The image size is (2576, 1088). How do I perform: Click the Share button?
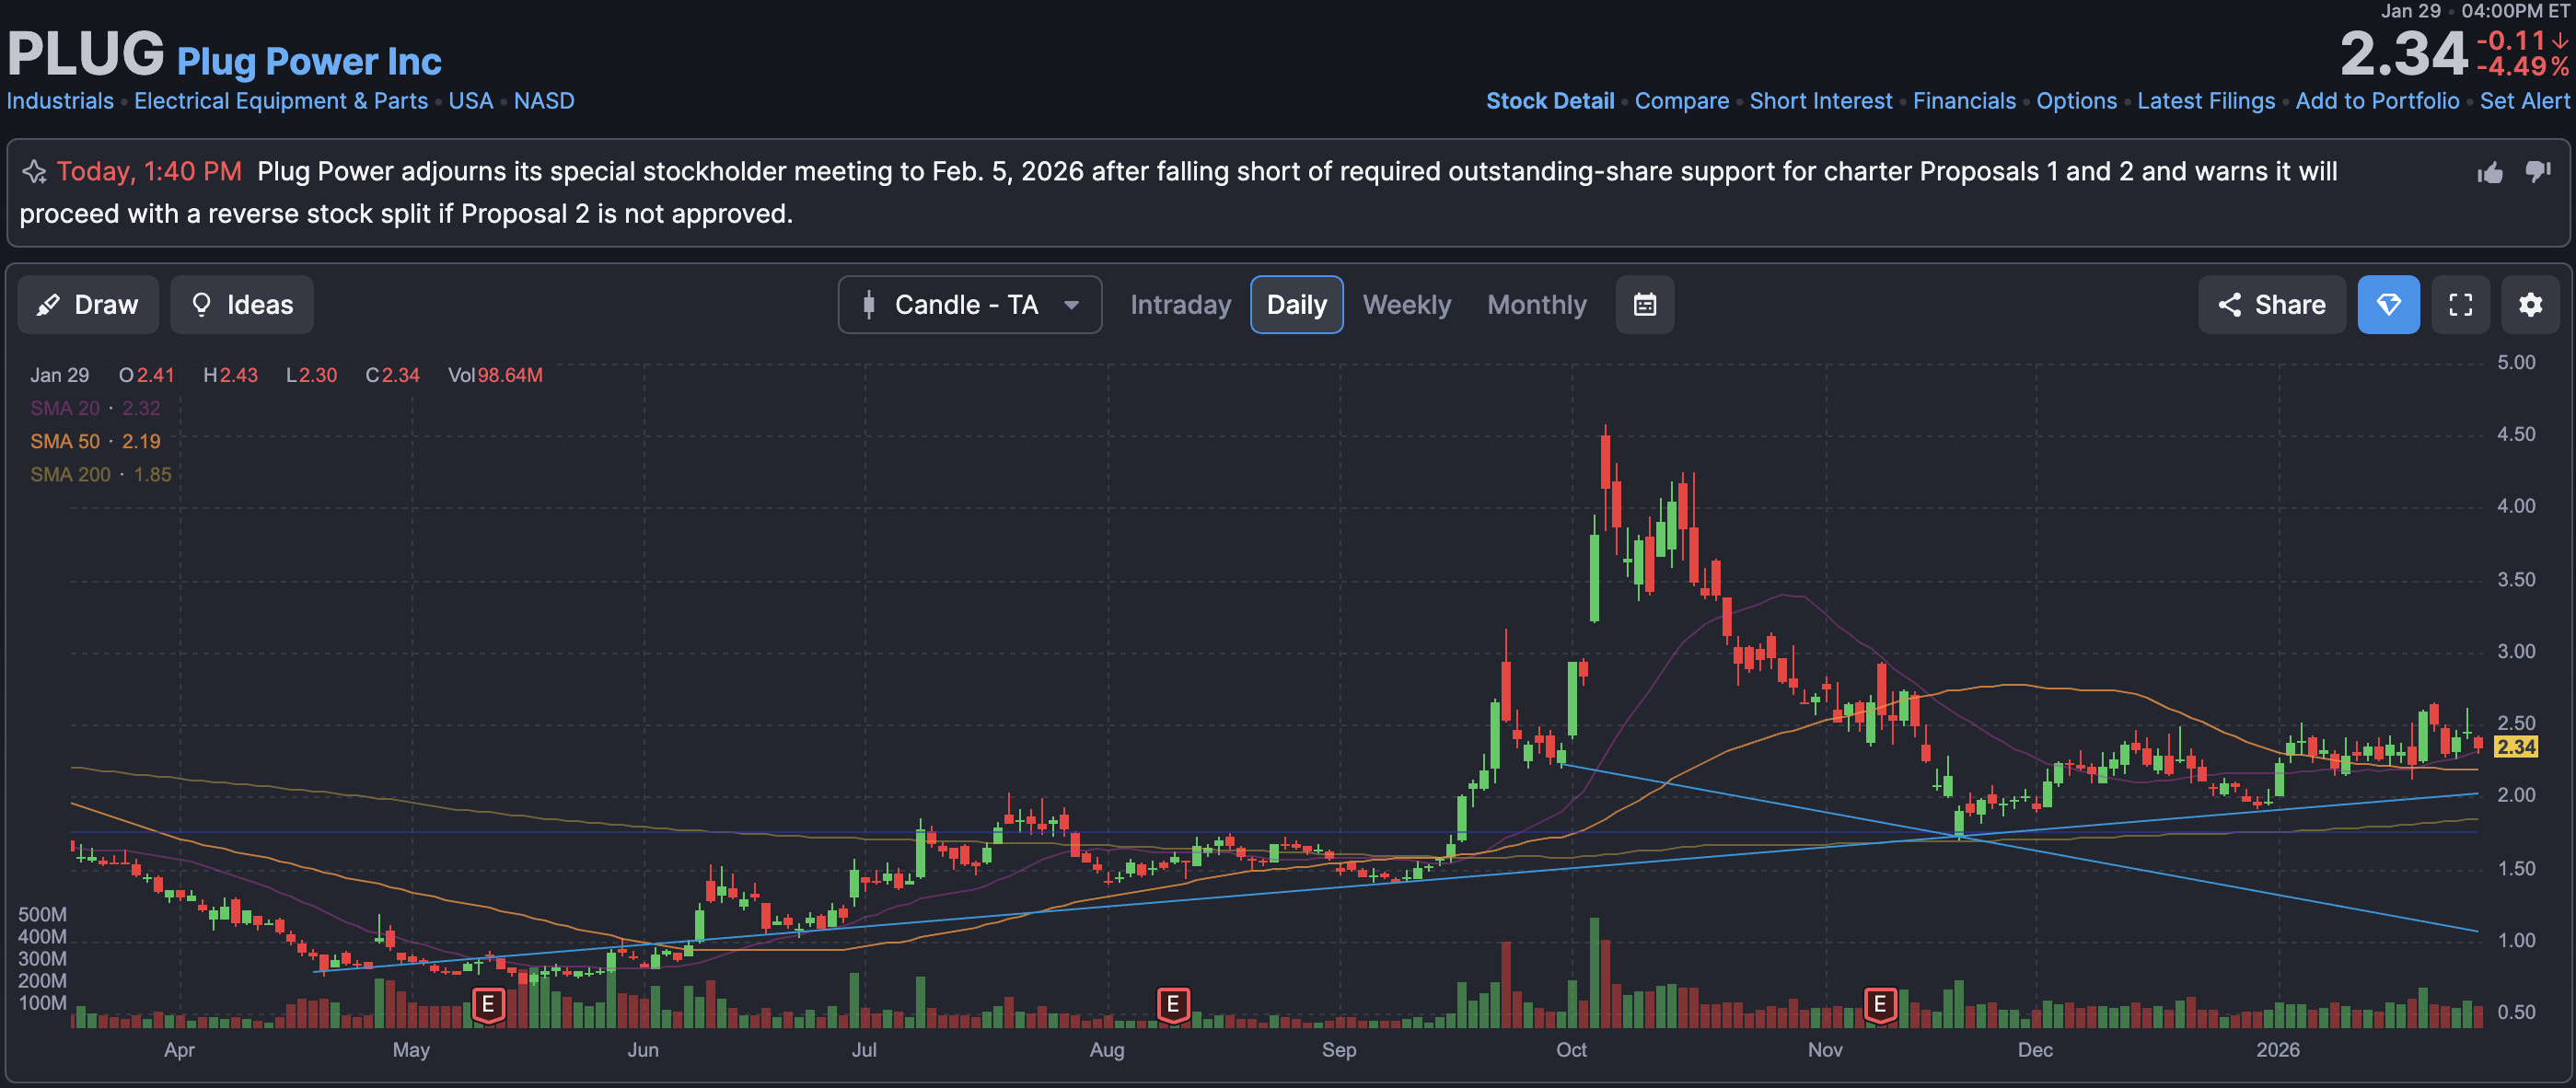click(x=2271, y=305)
